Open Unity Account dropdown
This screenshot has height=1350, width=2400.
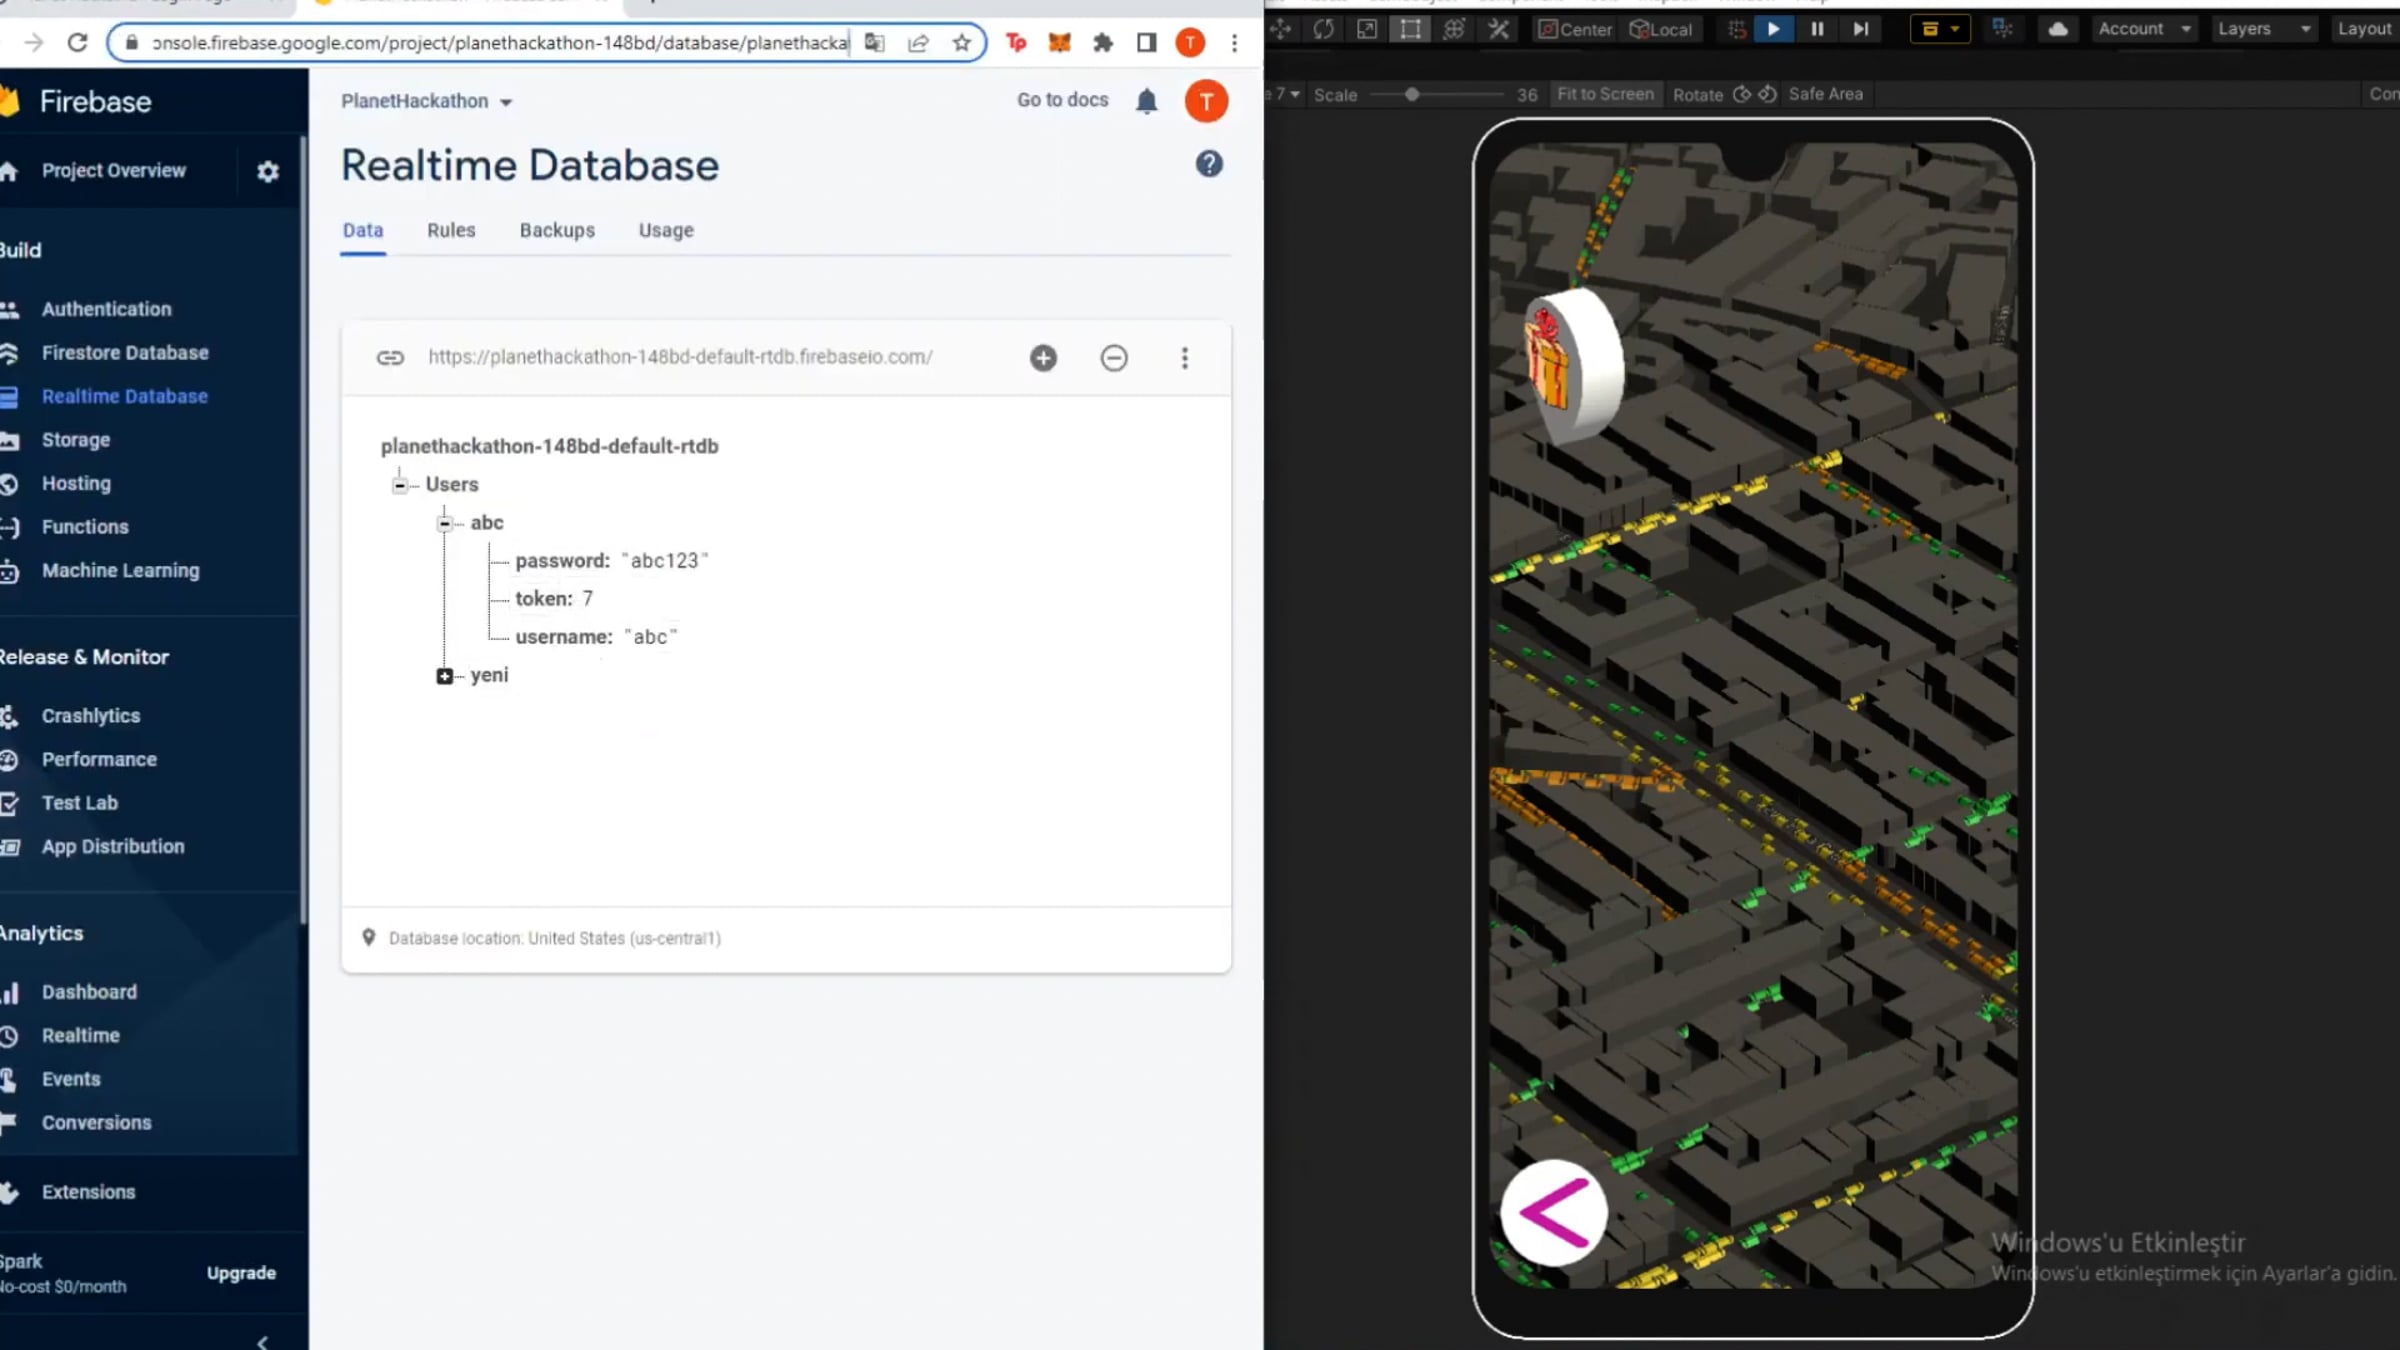point(2144,29)
